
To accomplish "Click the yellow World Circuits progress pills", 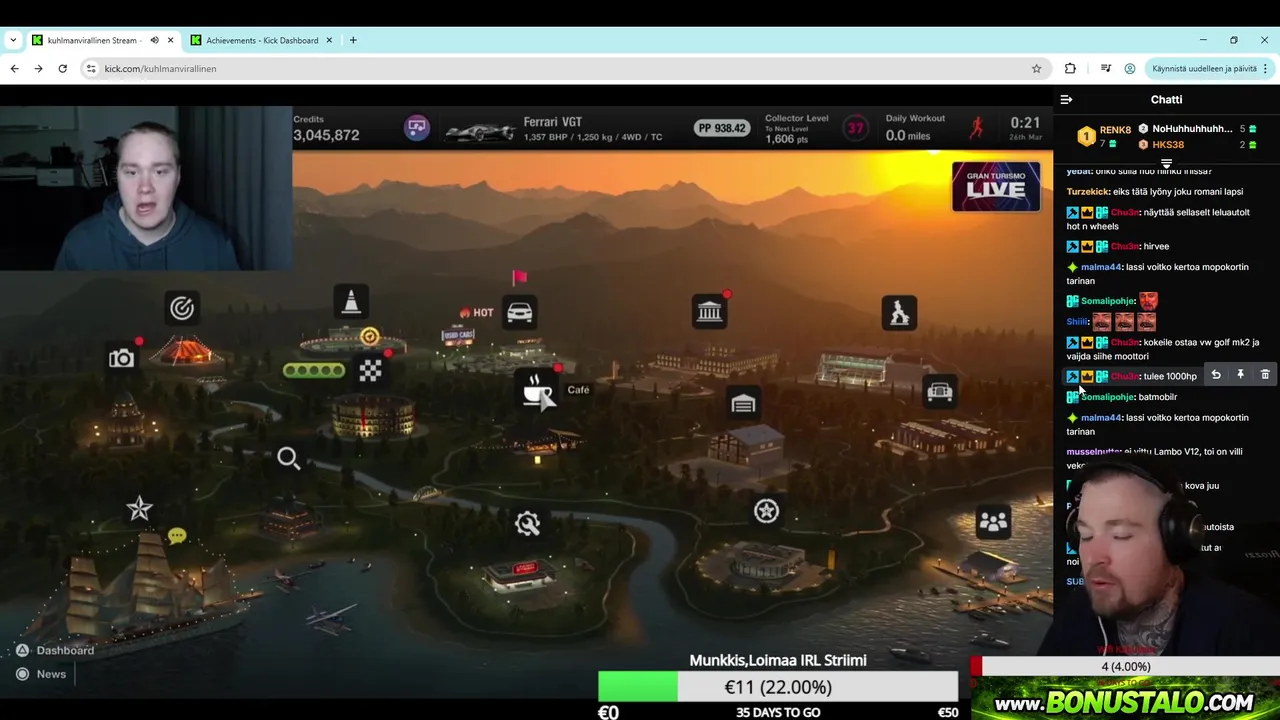I will pos(313,371).
